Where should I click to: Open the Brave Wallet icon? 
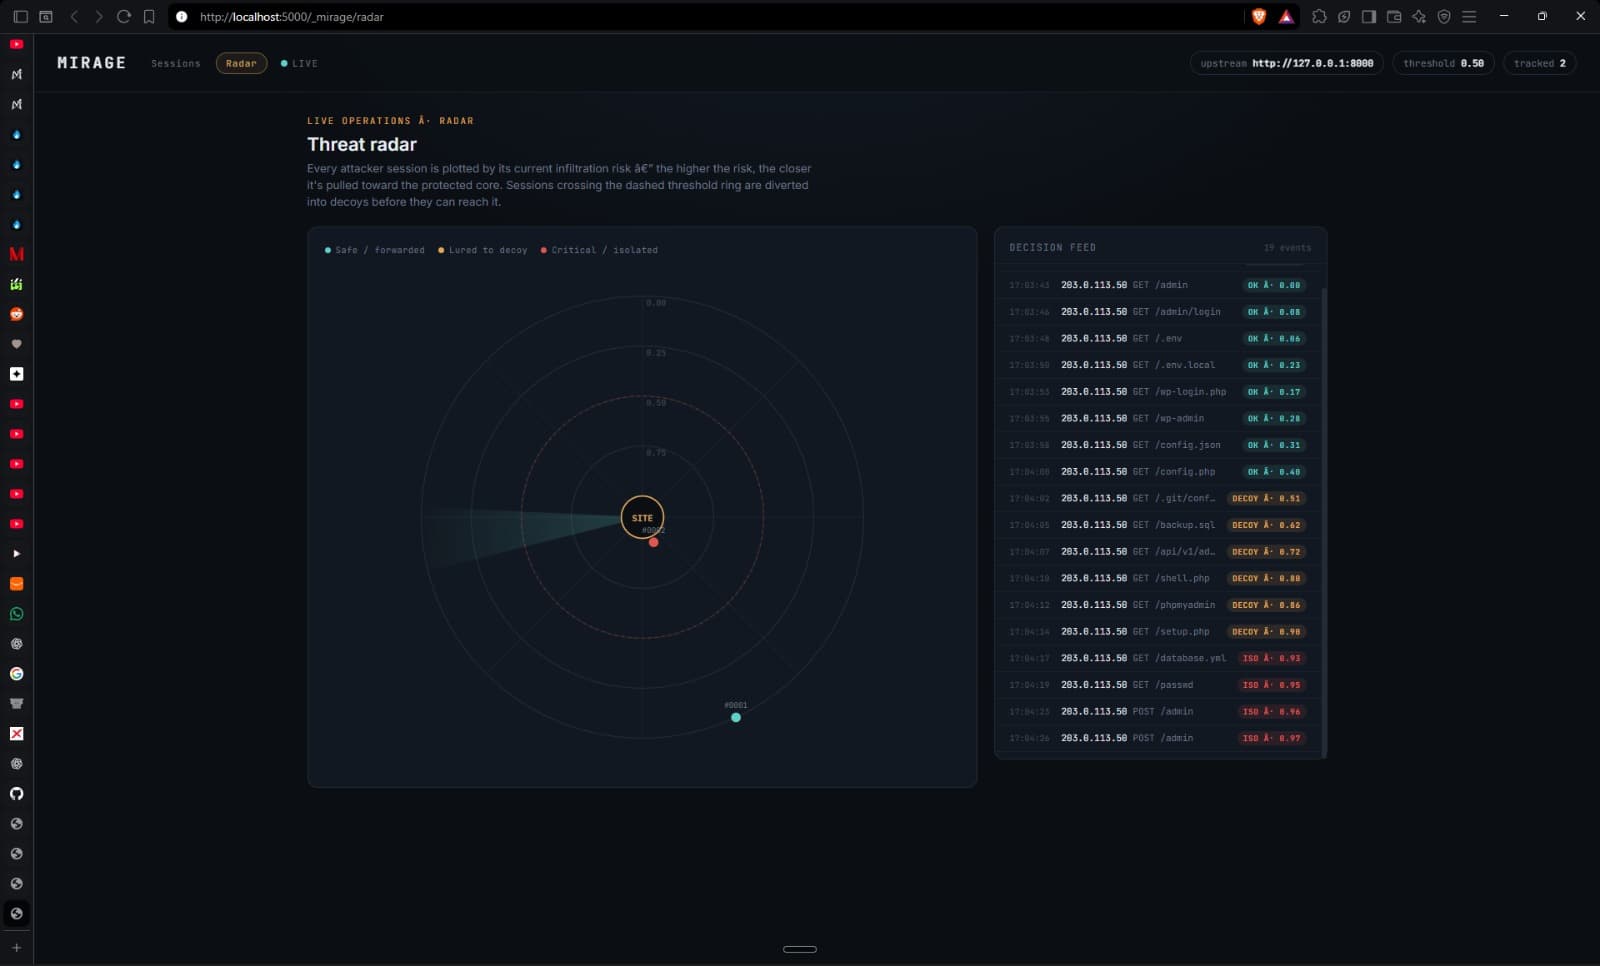click(x=1394, y=16)
